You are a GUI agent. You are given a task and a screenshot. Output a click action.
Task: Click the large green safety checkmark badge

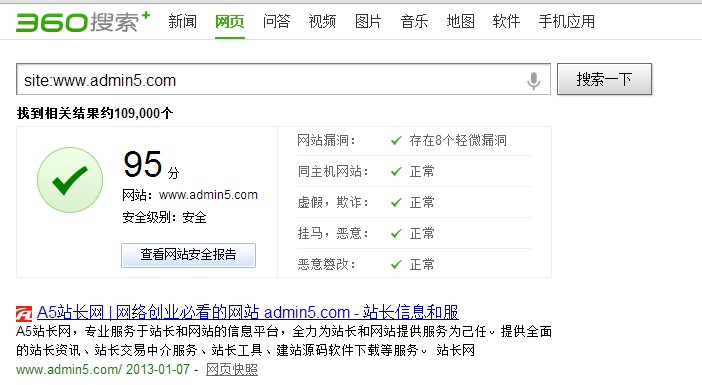click(x=70, y=180)
